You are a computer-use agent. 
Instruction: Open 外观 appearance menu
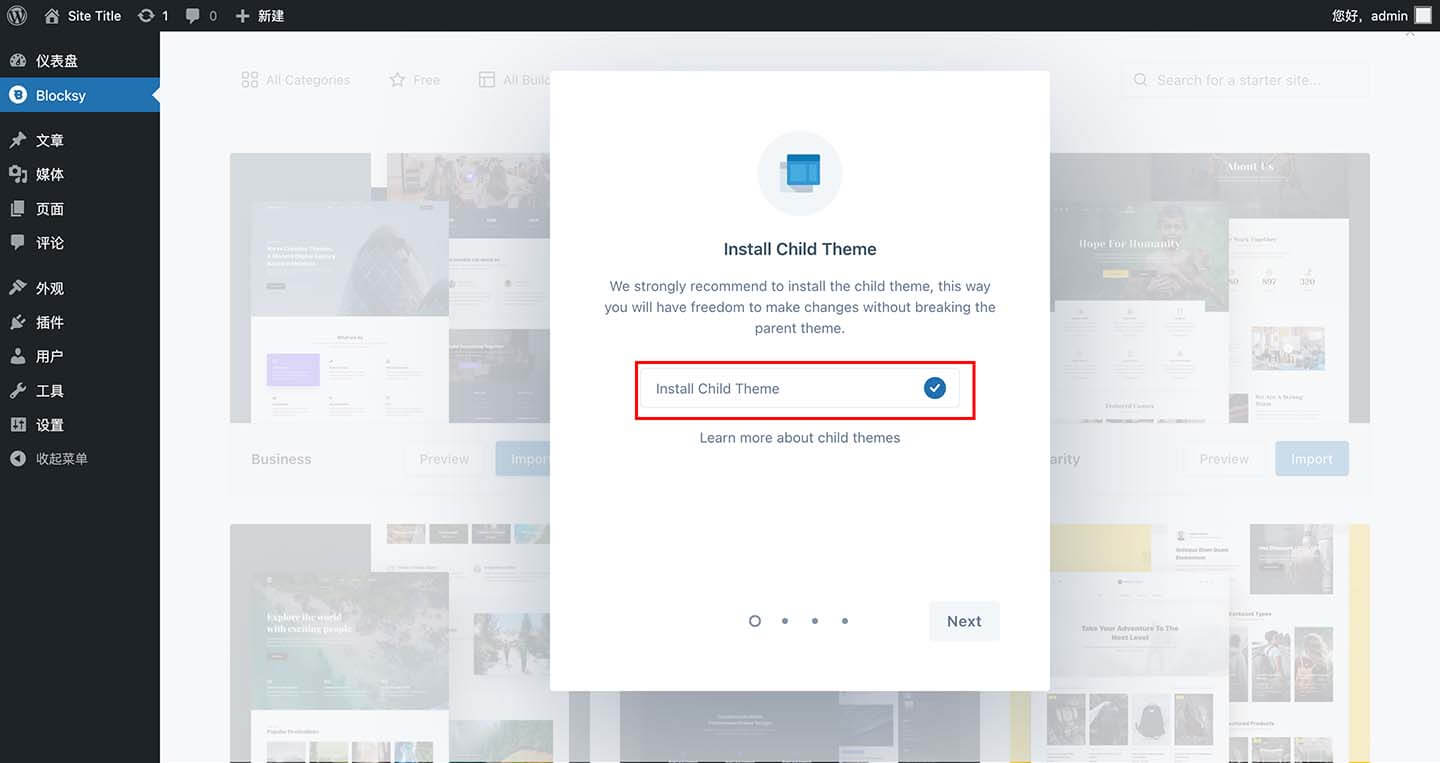(x=80, y=287)
